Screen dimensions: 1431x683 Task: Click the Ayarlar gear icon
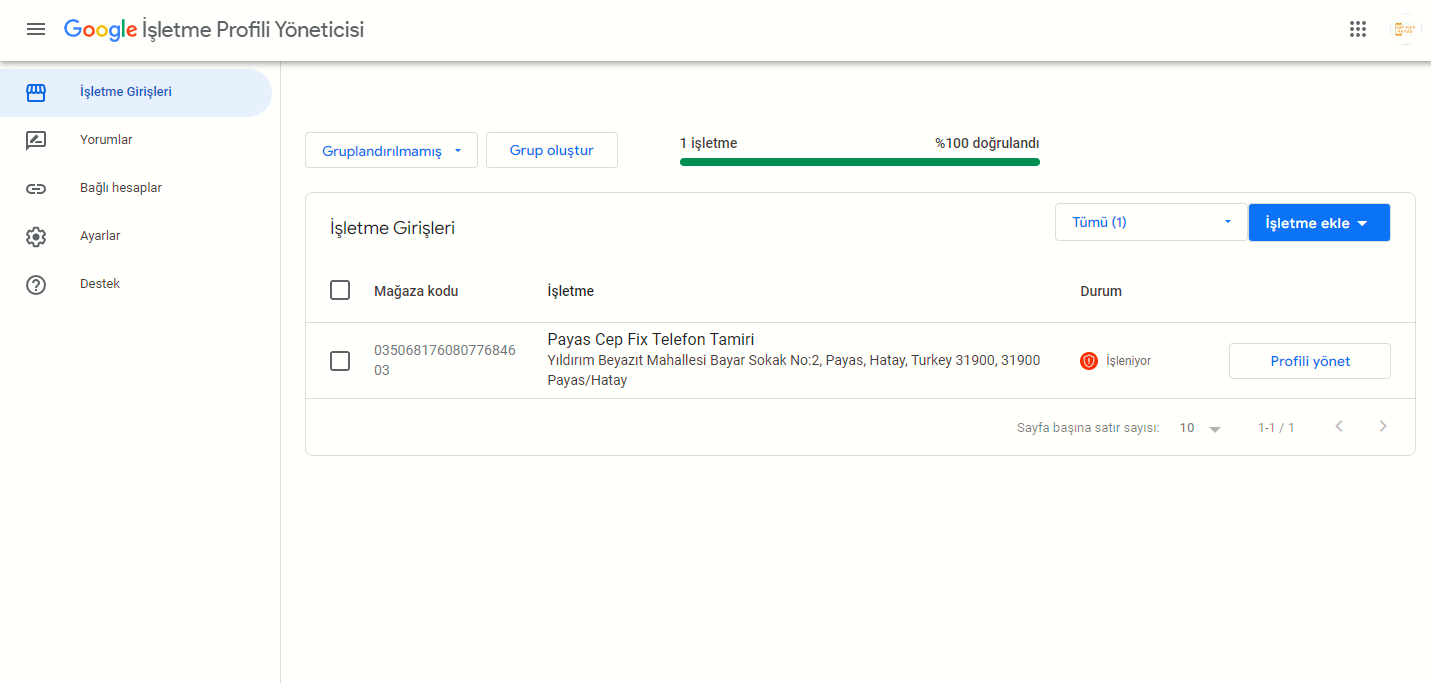point(36,236)
